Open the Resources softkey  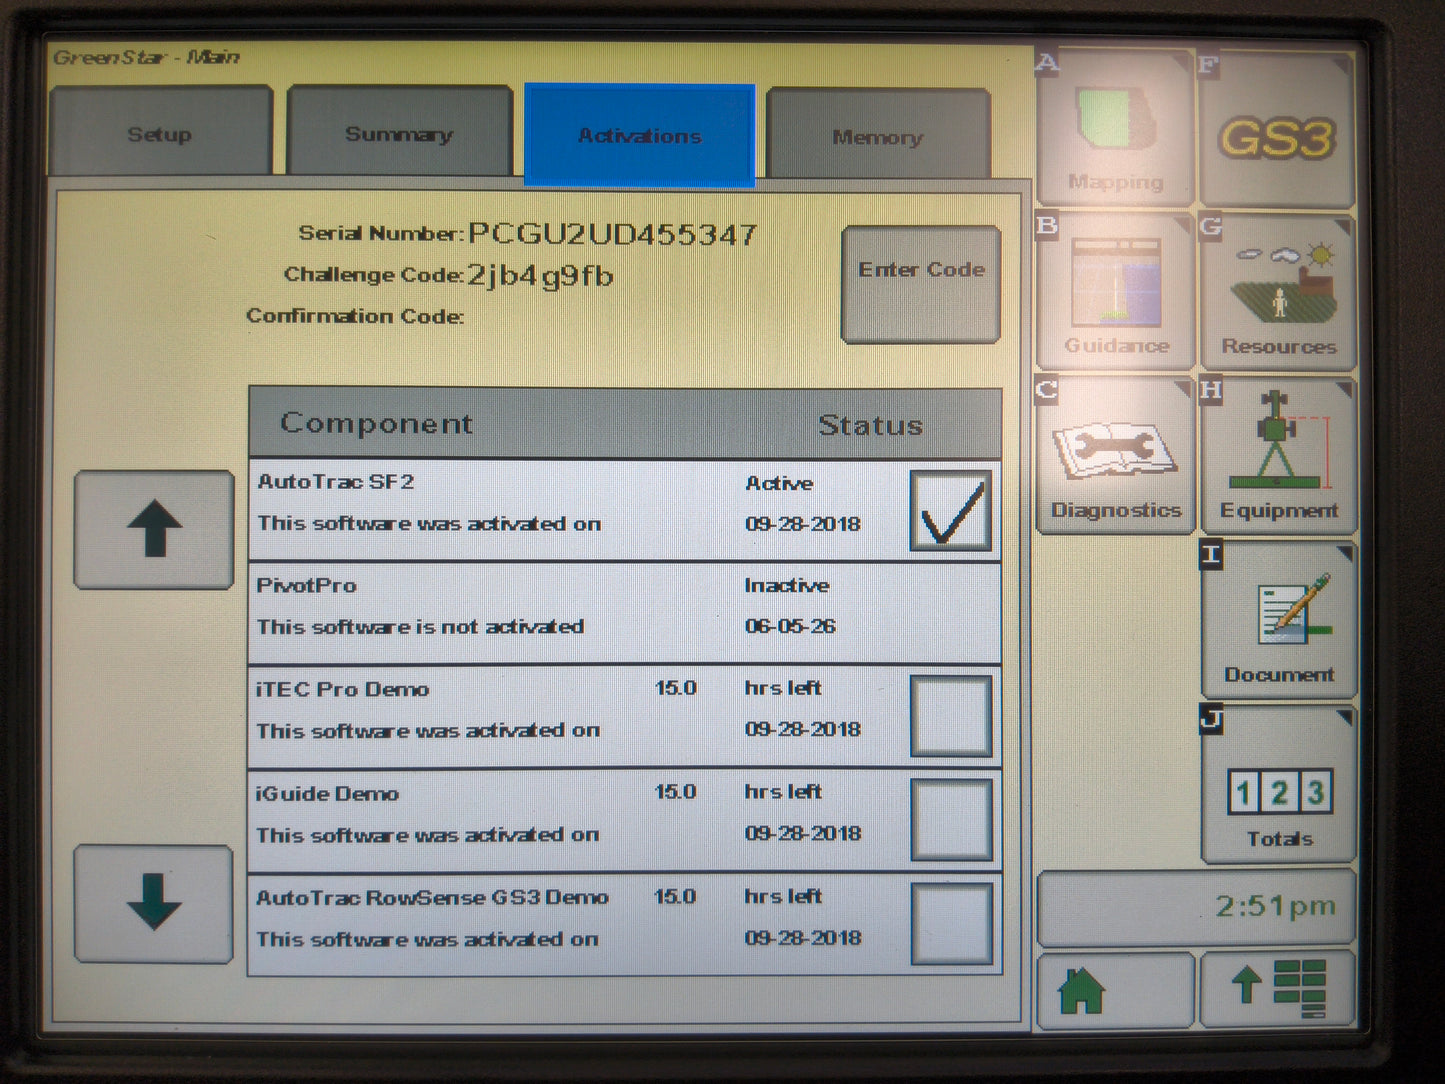pos(1278,294)
